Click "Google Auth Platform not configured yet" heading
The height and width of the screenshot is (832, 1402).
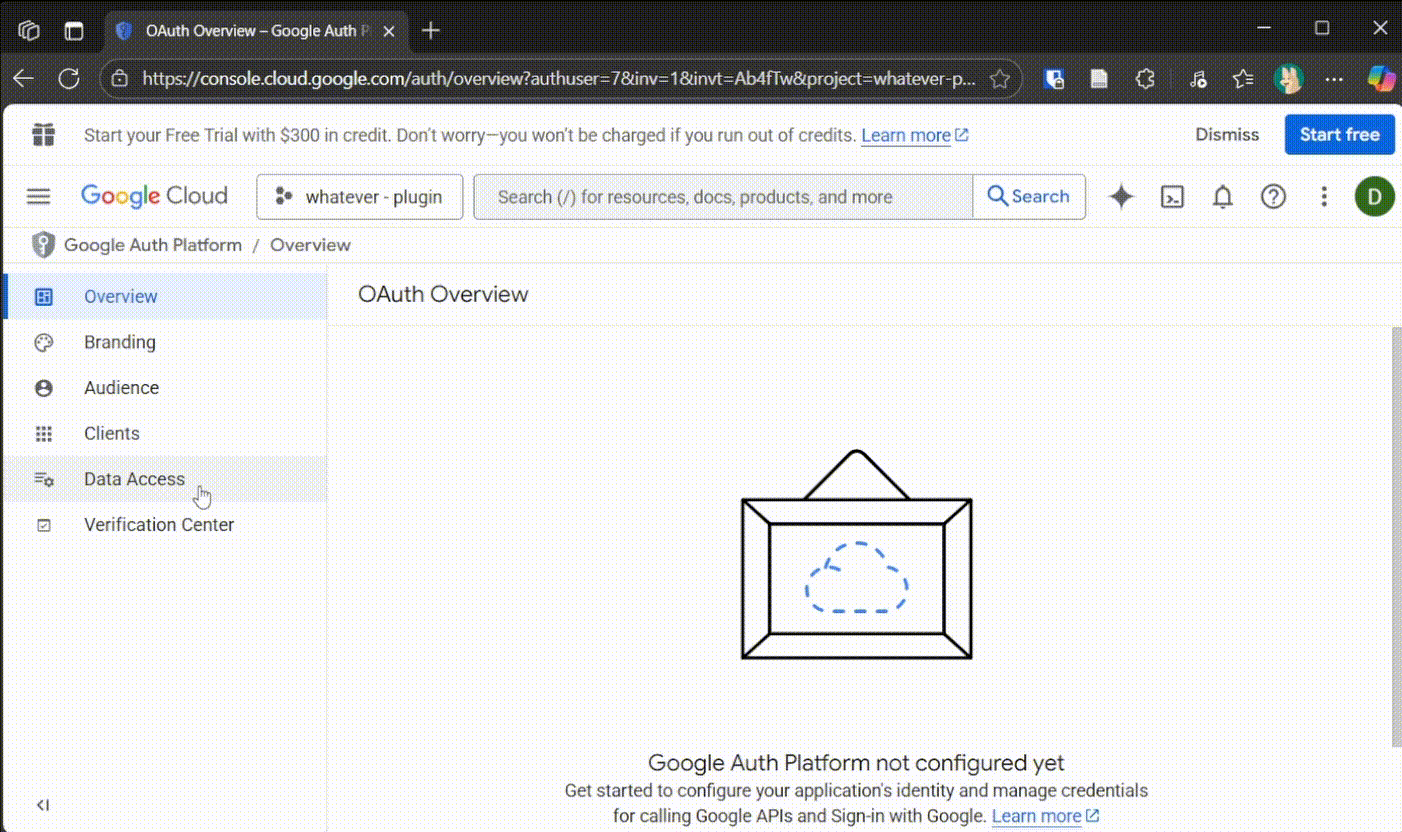pos(856,764)
